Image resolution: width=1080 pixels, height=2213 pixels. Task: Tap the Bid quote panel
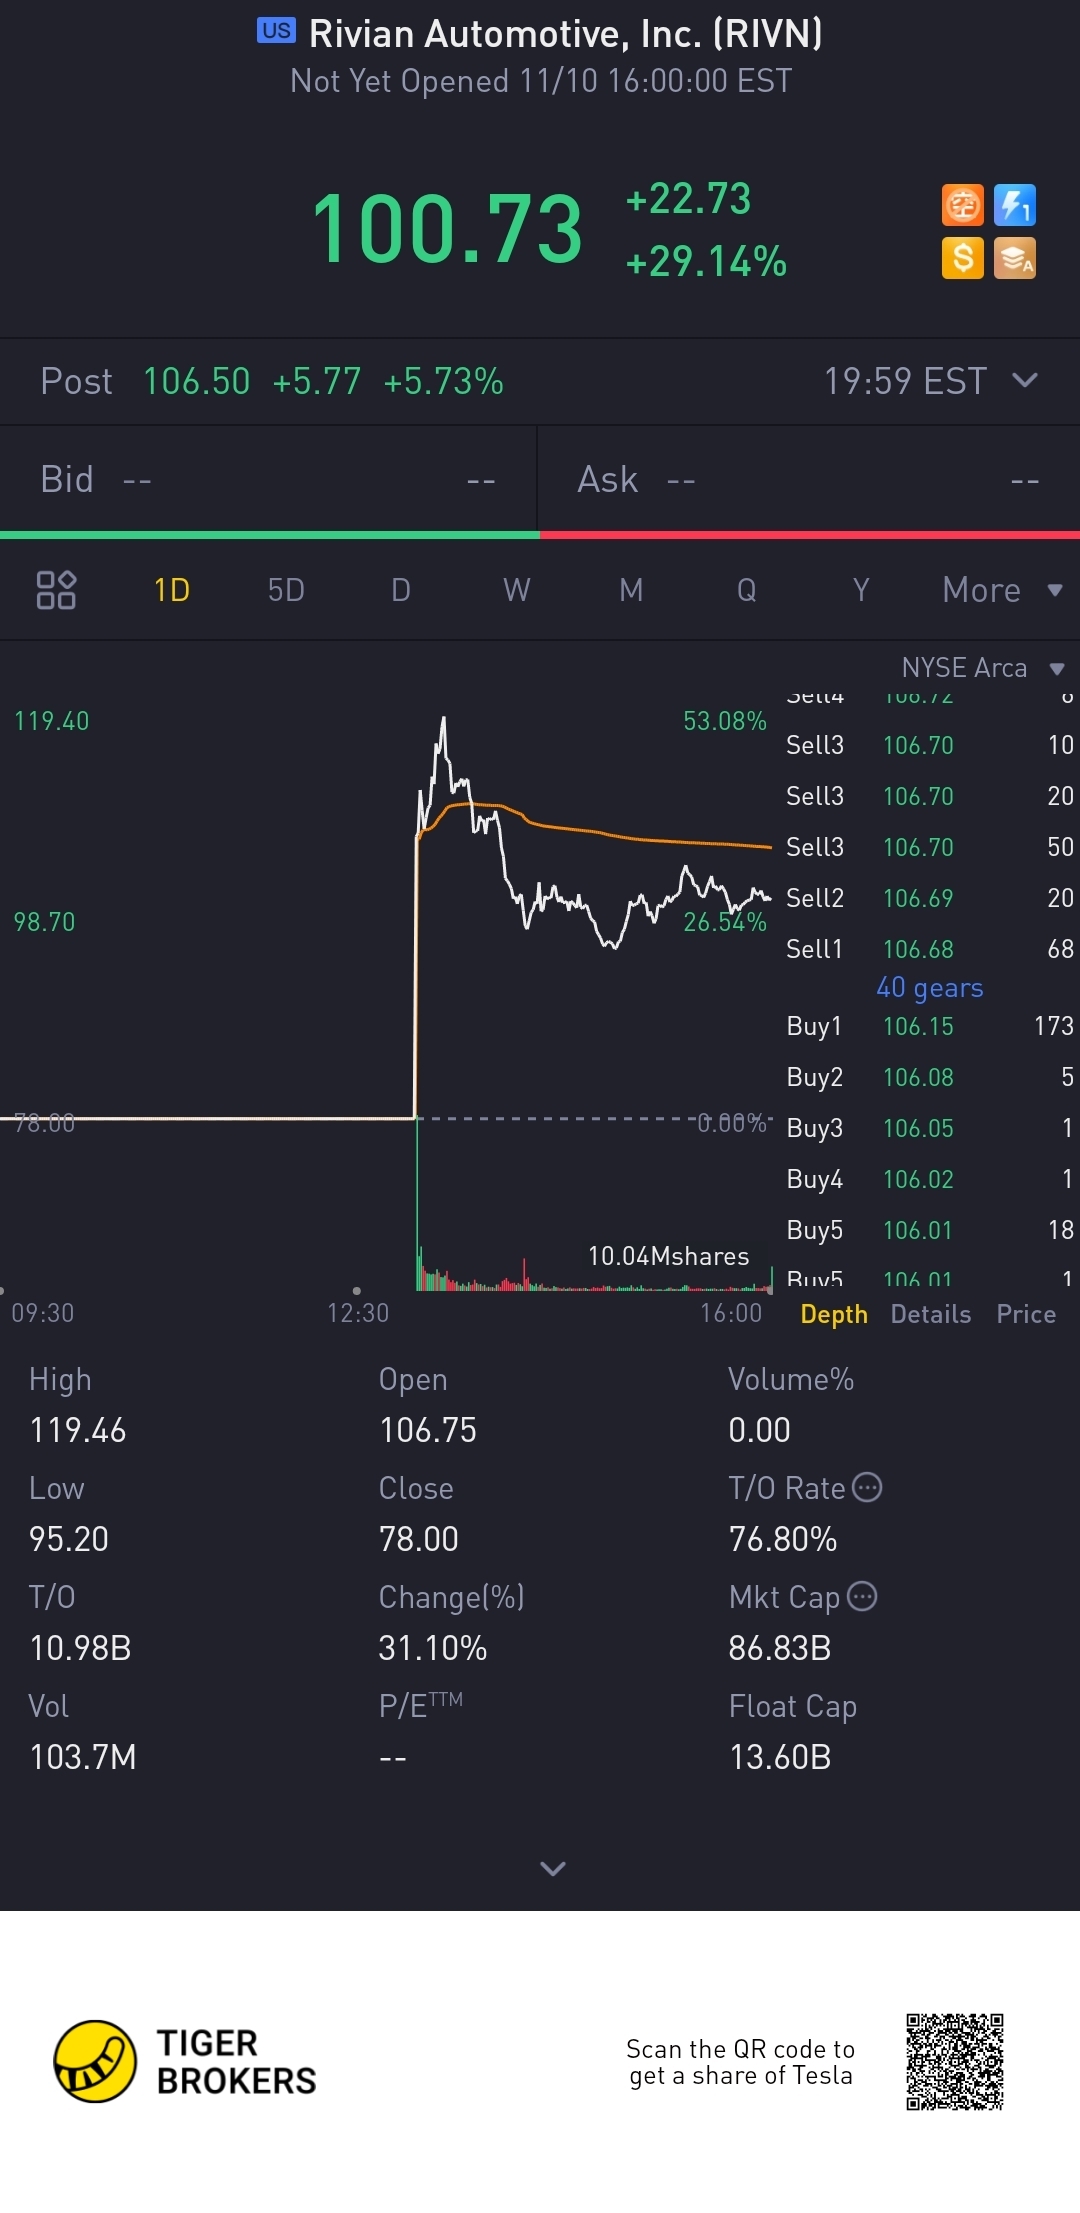(268, 480)
